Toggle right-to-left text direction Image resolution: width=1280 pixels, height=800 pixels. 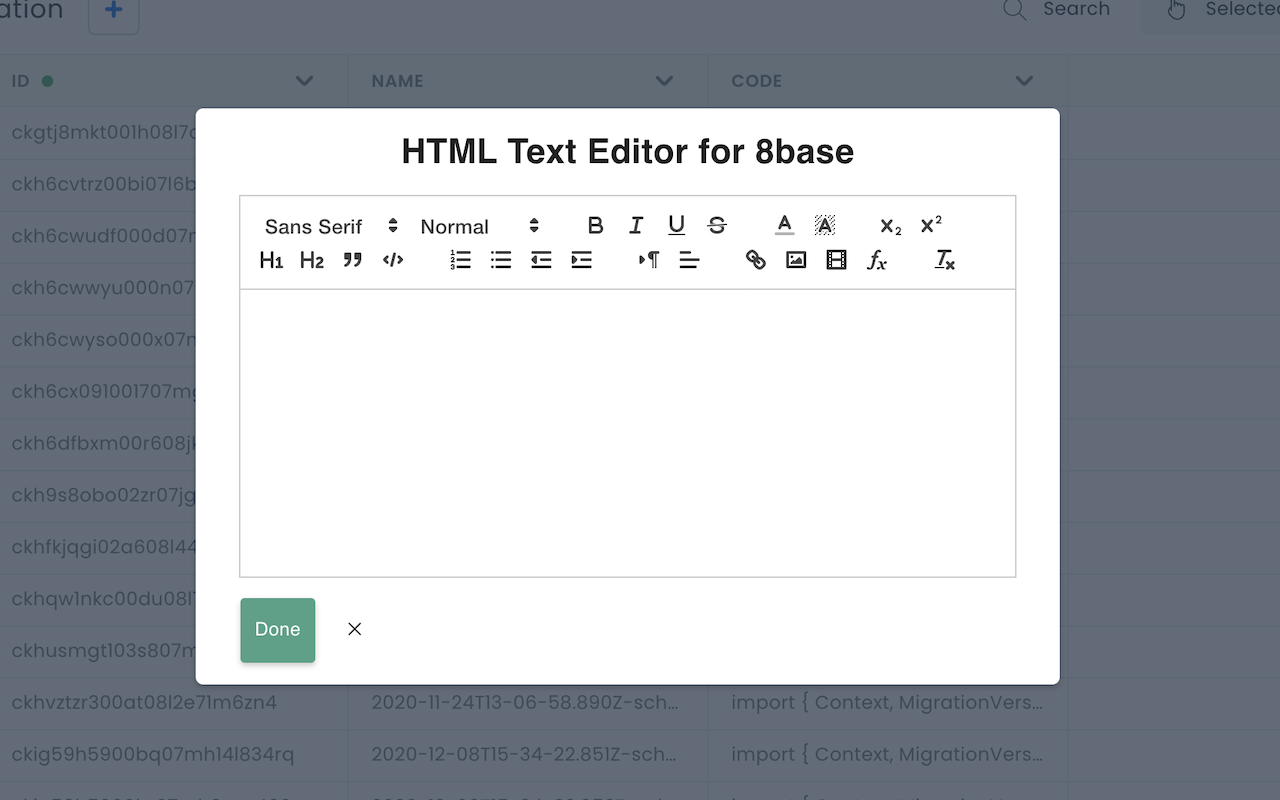(649, 260)
